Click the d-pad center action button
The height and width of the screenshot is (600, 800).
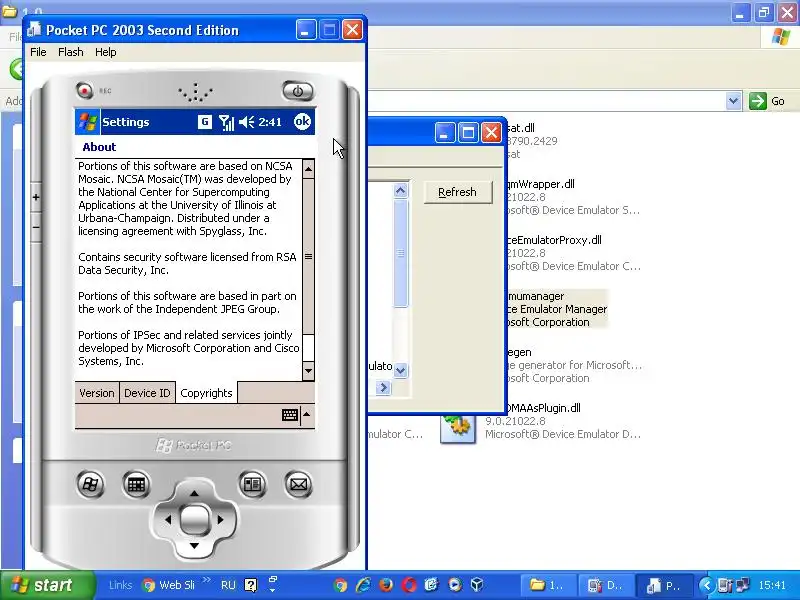[194, 520]
